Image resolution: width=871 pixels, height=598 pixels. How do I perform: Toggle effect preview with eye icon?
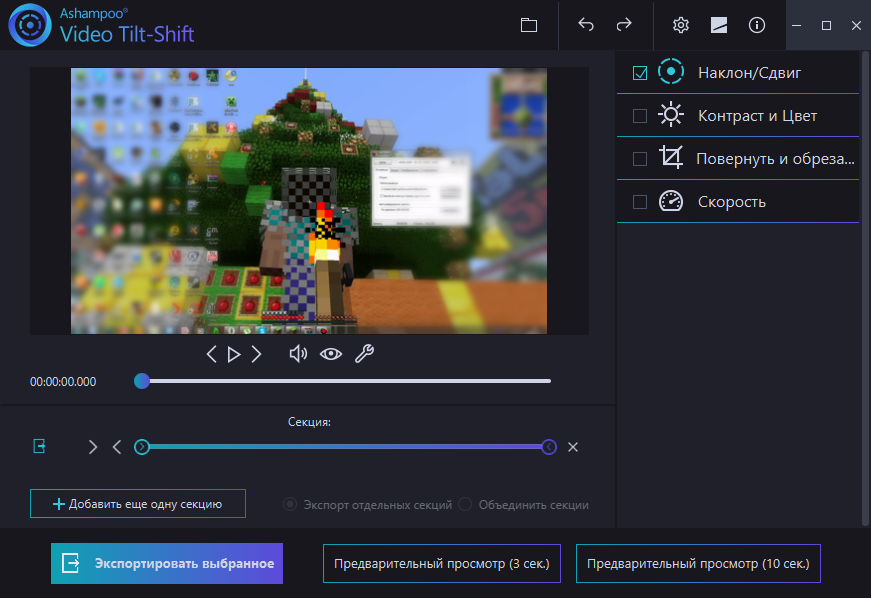[x=331, y=354]
